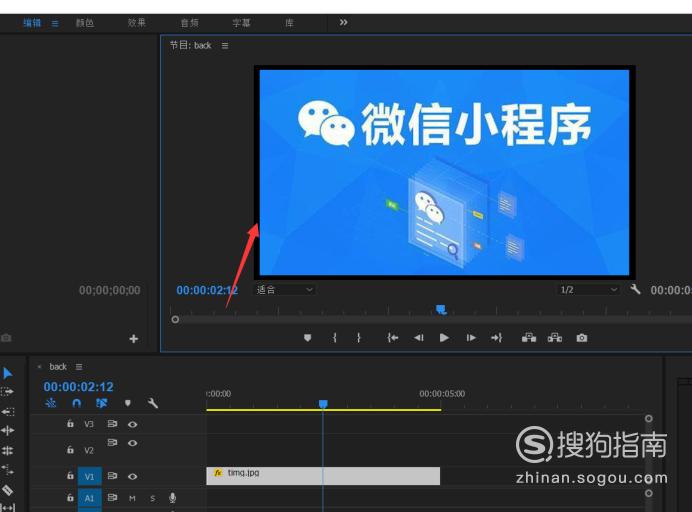Solo the A1 track
692x512 pixels.
[x=152, y=498]
